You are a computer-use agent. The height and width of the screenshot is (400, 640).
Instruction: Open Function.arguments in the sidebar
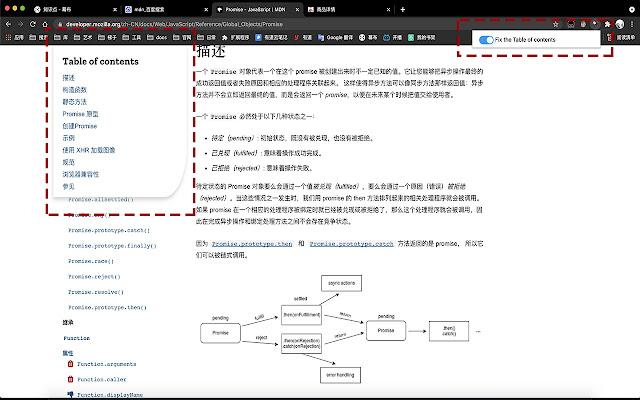107,364
